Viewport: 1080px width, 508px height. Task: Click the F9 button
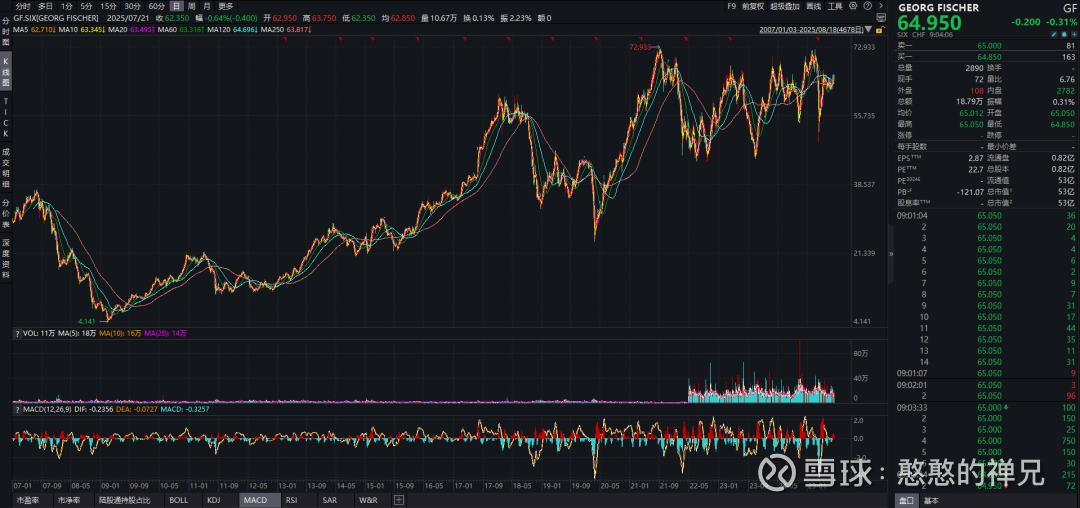(731, 6)
